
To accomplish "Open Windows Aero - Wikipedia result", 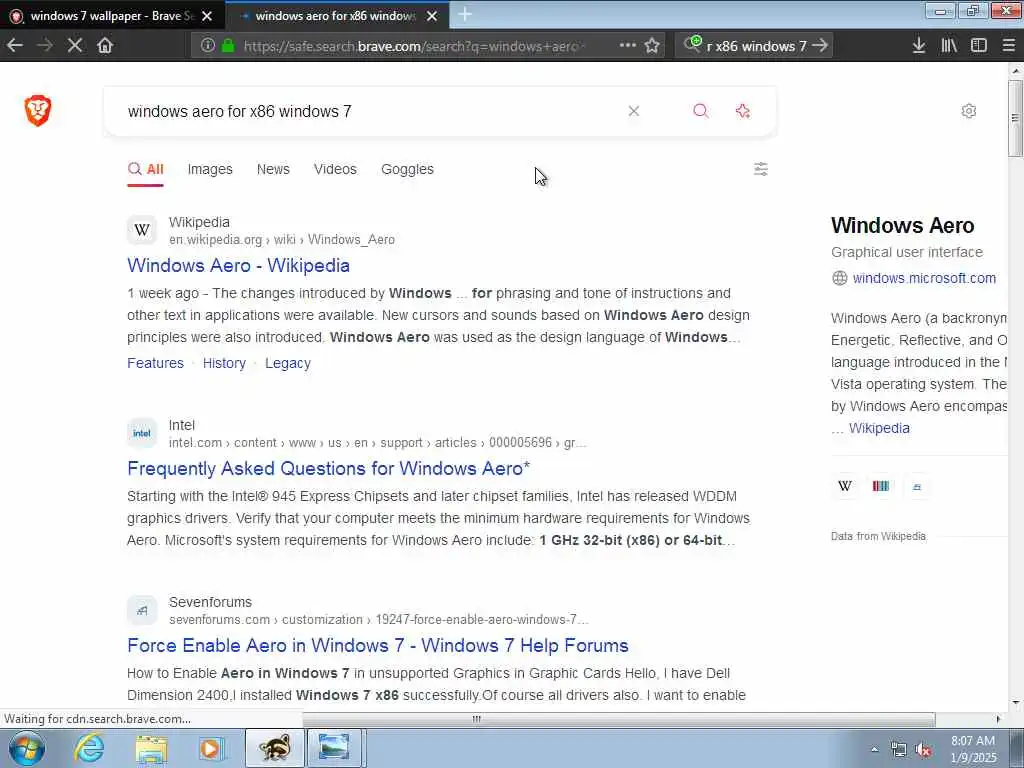I will [x=238, y=265].
